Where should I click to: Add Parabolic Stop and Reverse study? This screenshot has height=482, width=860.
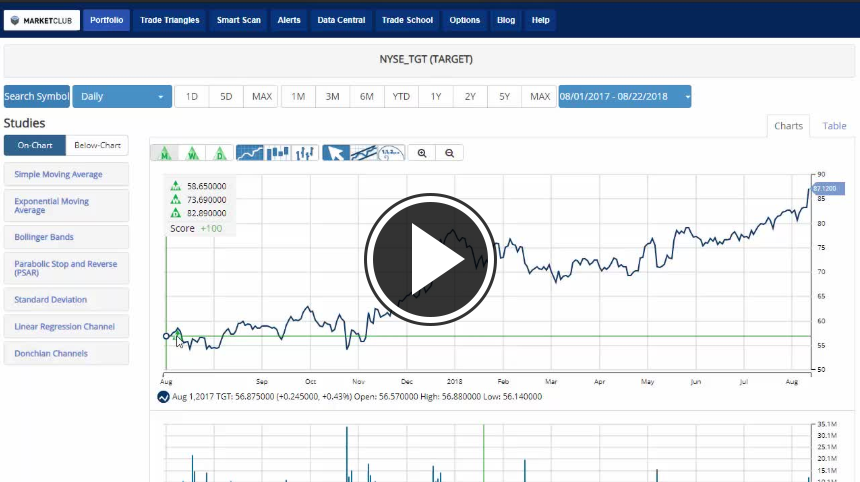click(66, 268)
